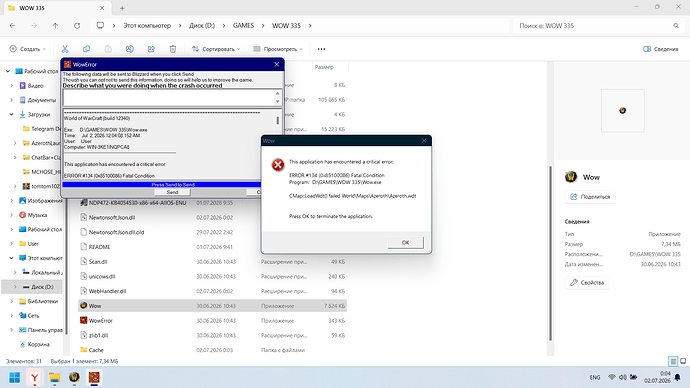Click the Share icon in Explorer toolbar
This screenshot has width=690, height=388.
[151, 49]
